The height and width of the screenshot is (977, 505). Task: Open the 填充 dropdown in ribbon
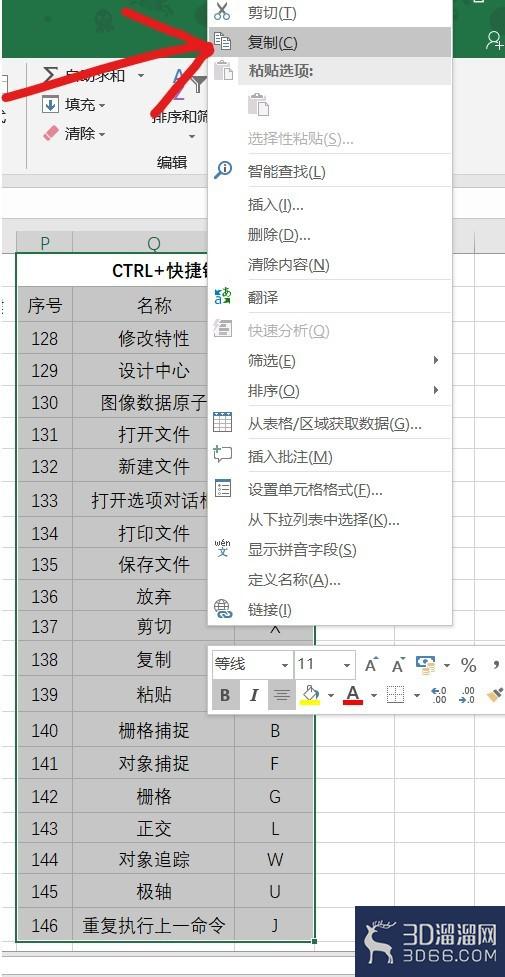102,105
